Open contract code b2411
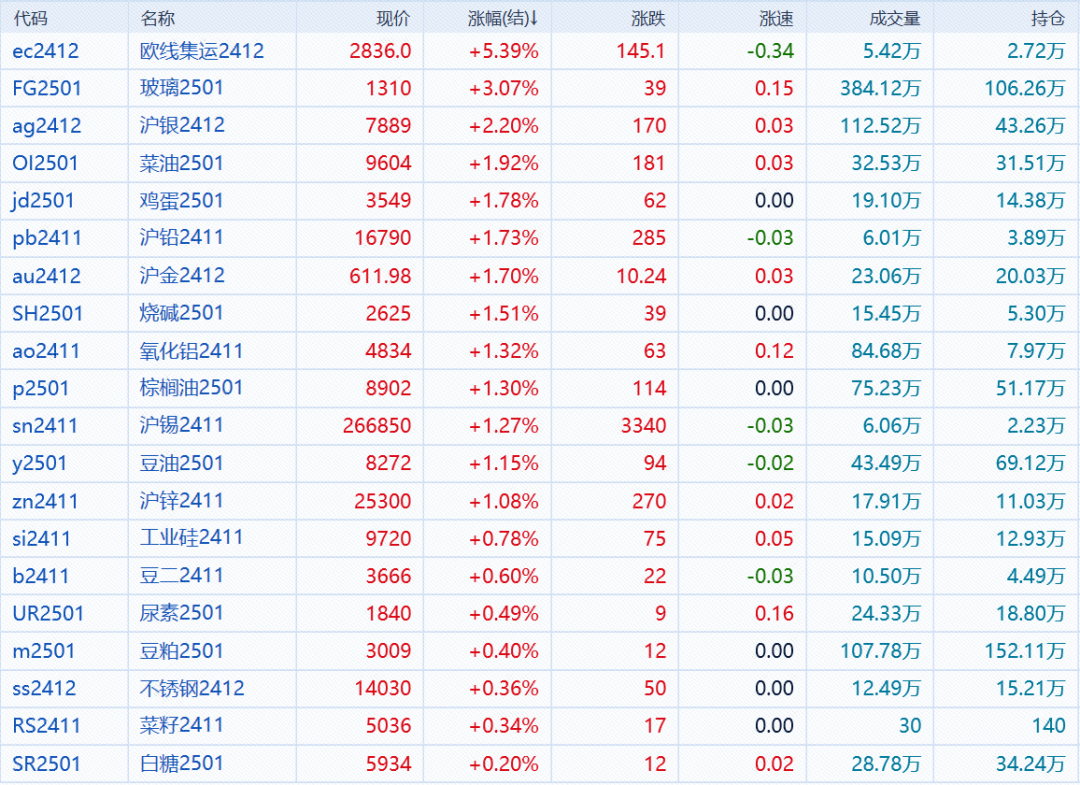The height and width of the screenshot is (785, 1080). (41, 576)
